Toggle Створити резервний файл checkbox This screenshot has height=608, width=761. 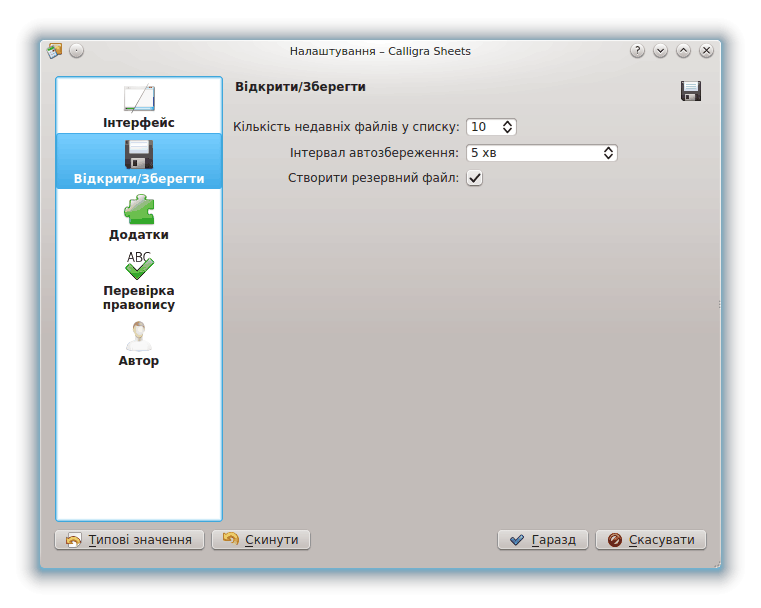(x=475, y=178)
